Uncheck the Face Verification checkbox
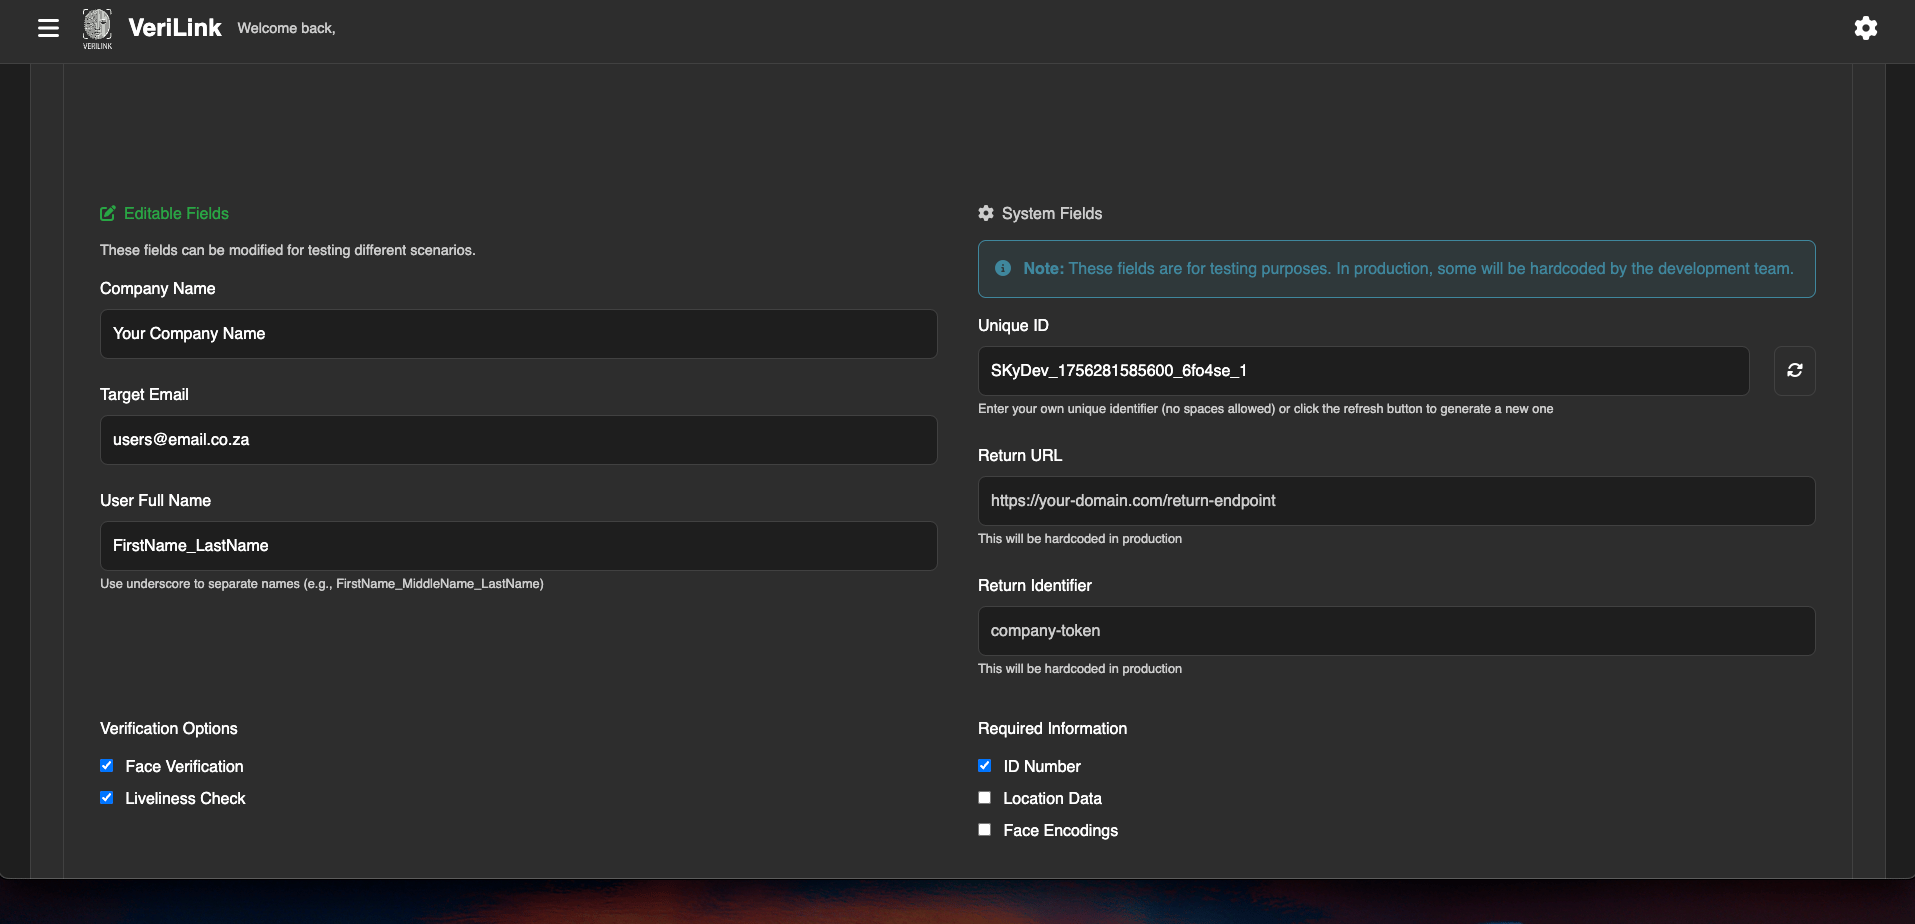The width and height of the screenshot is (1915, 924). (107, 766)
